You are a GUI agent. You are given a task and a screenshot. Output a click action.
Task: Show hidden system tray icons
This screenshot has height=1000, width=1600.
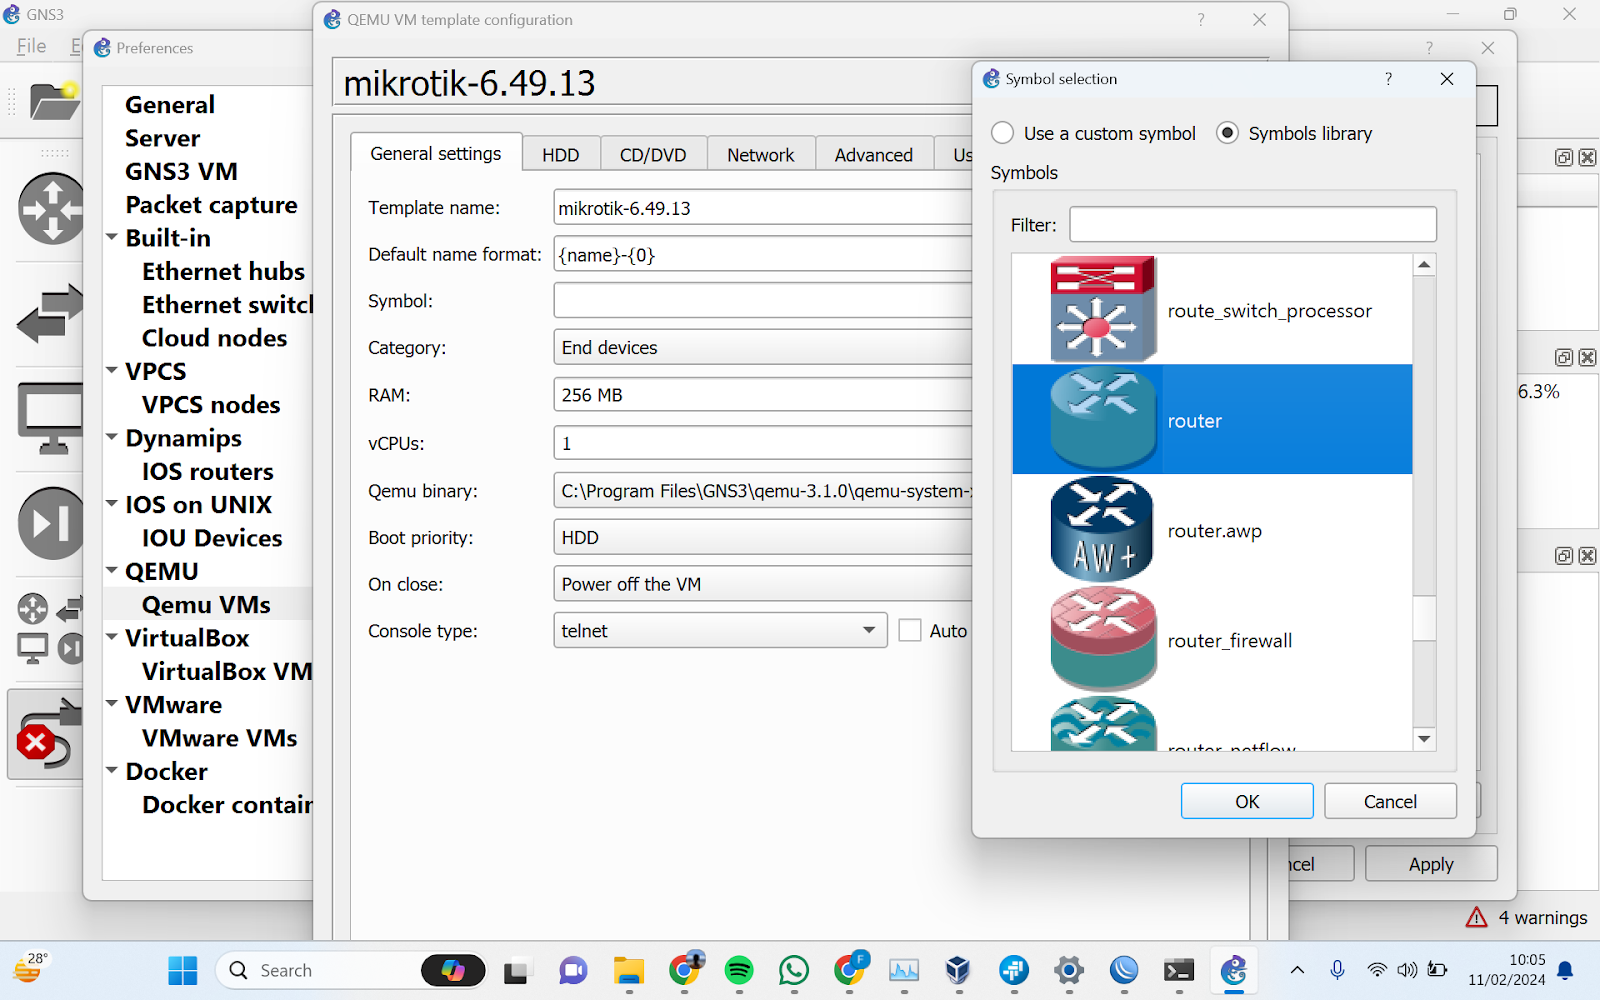tap(1297, 970)
